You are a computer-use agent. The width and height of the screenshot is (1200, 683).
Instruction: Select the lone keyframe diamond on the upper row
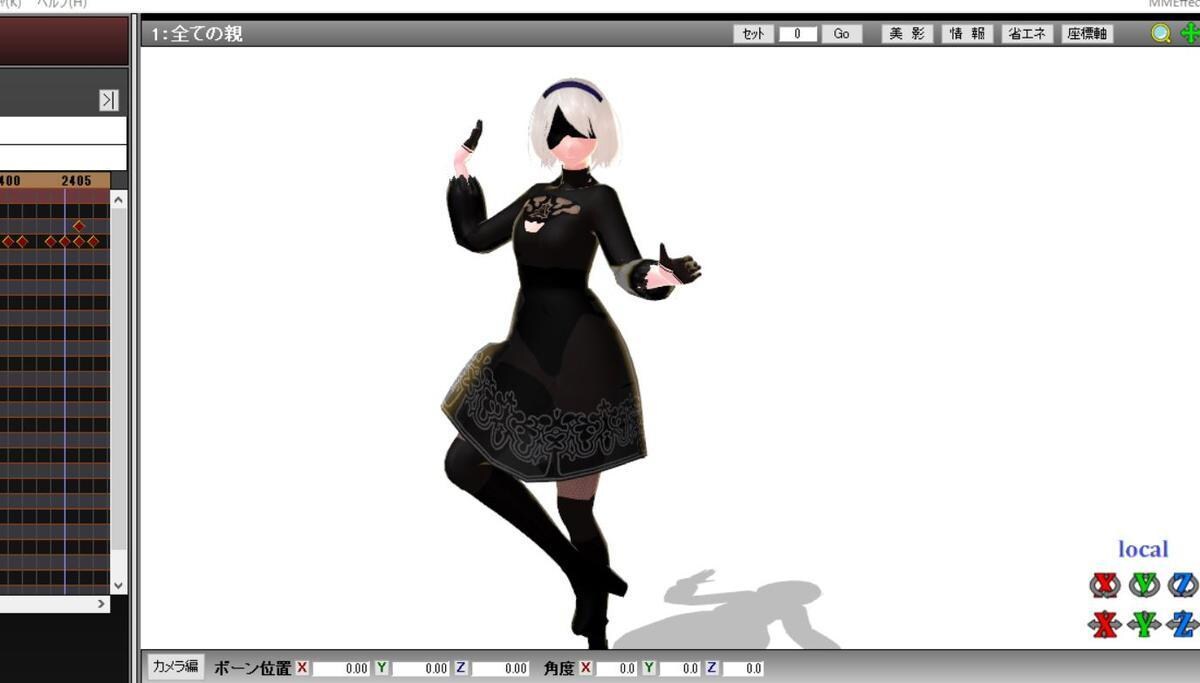[79, 226]
